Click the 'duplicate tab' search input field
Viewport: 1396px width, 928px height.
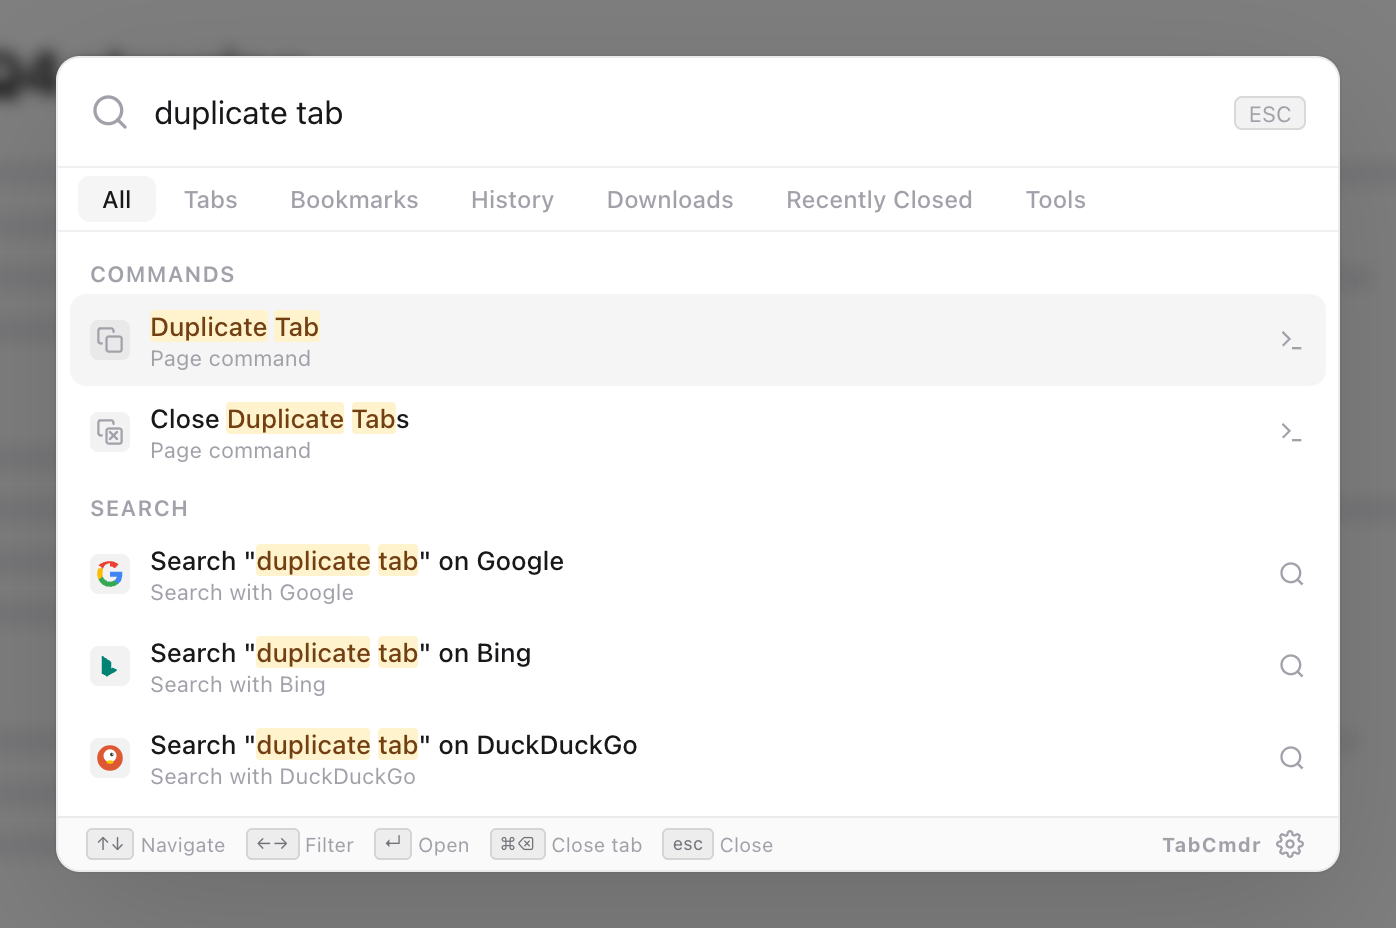[x=680, y=113]
